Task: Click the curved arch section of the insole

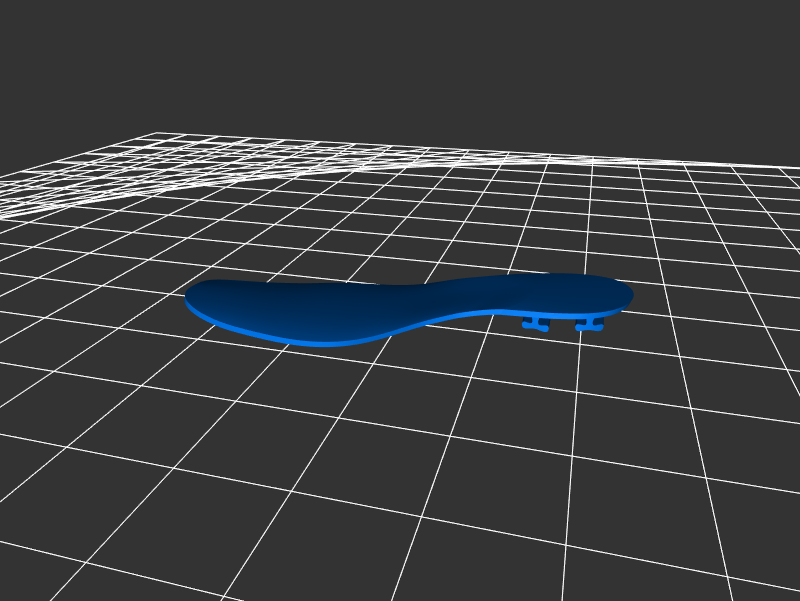Action: (440, 304)
